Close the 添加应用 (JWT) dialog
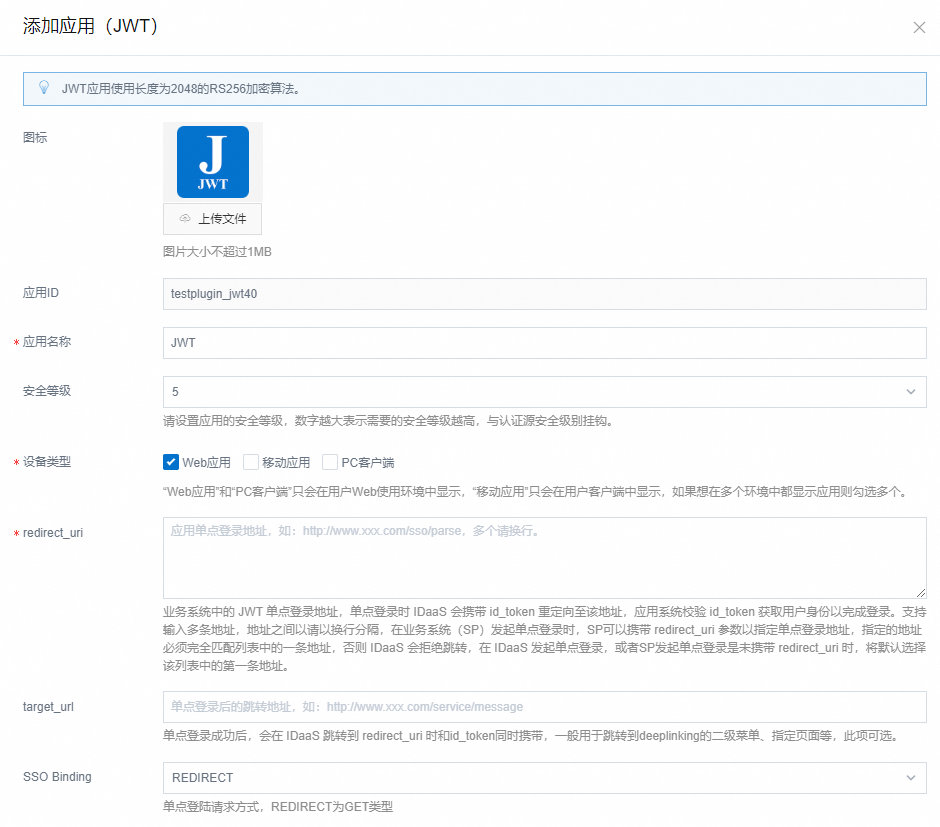Image resolution: width=940 pixels, height=827 pixels. point(919,28)
